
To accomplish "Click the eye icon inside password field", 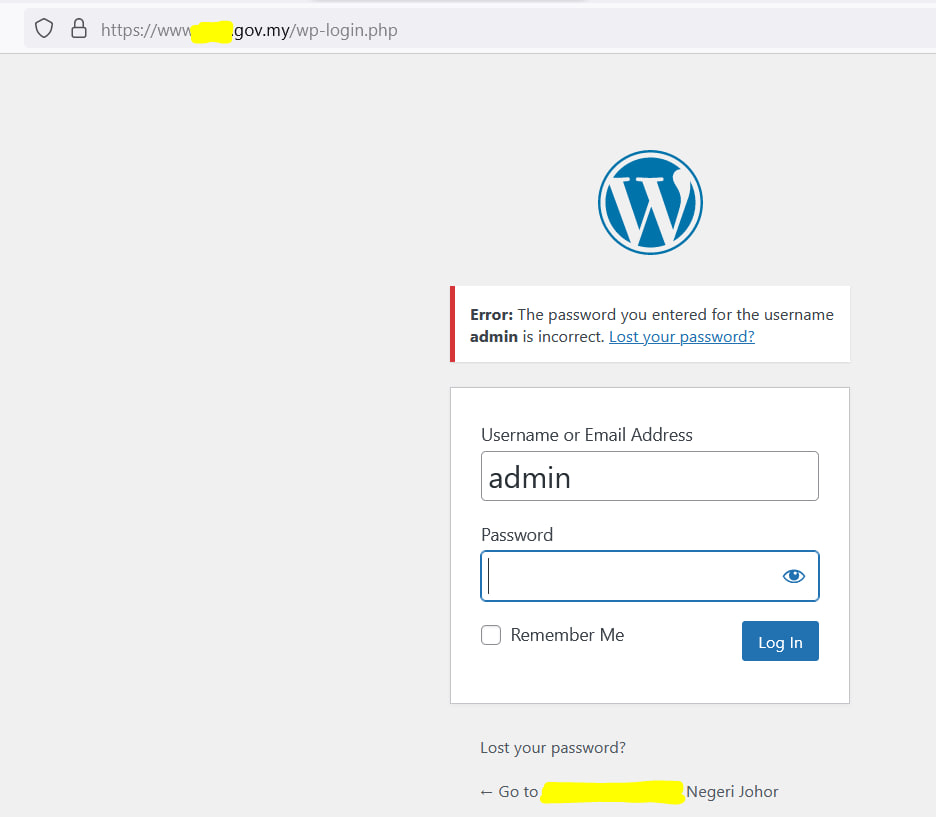I will pyautogui.click(x=793, y=575).
